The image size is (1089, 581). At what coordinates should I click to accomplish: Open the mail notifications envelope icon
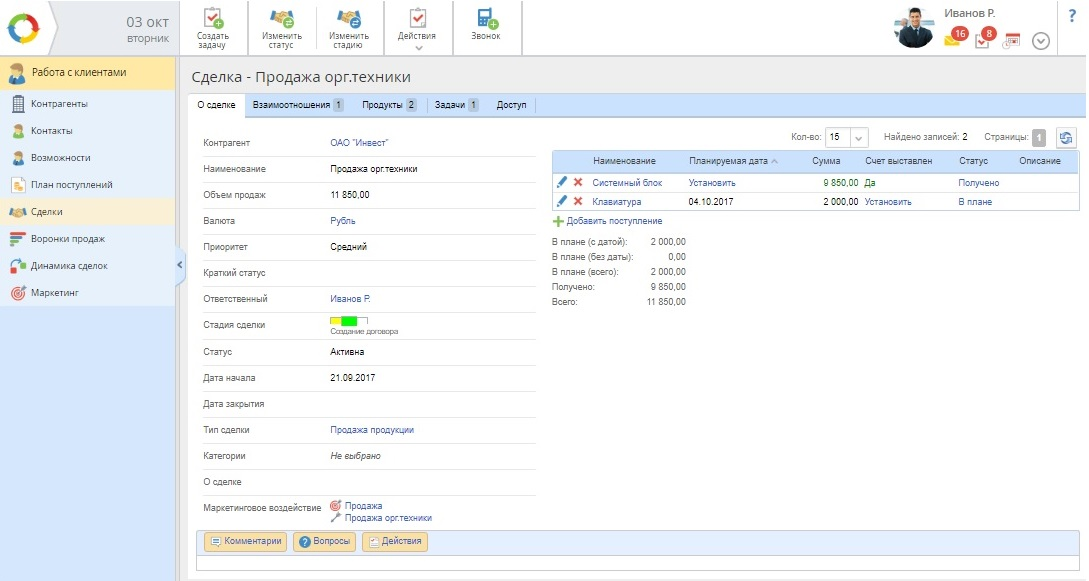[x=953, y=40]
